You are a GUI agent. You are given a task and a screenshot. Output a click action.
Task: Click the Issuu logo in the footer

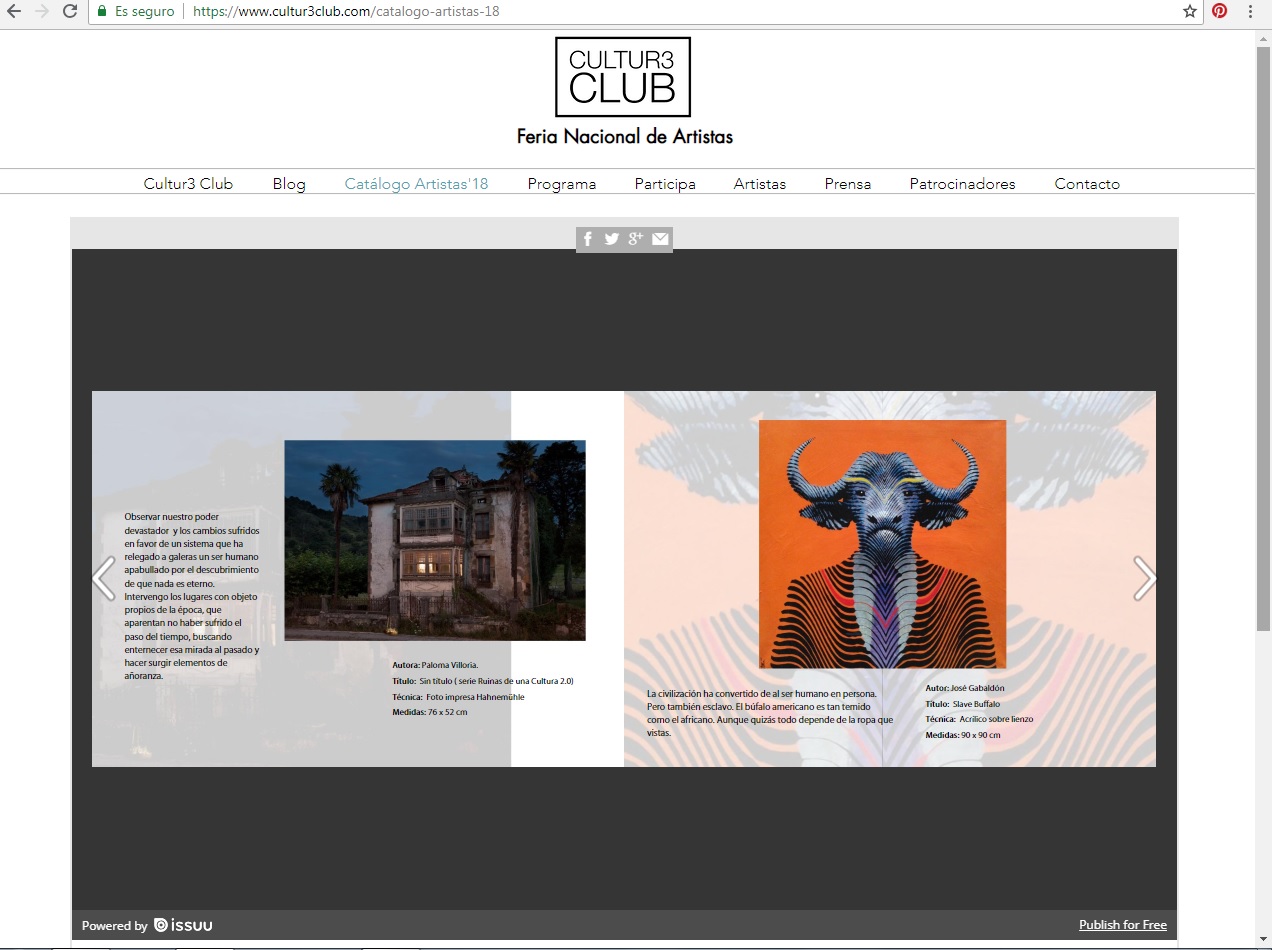tap(184, 925)
